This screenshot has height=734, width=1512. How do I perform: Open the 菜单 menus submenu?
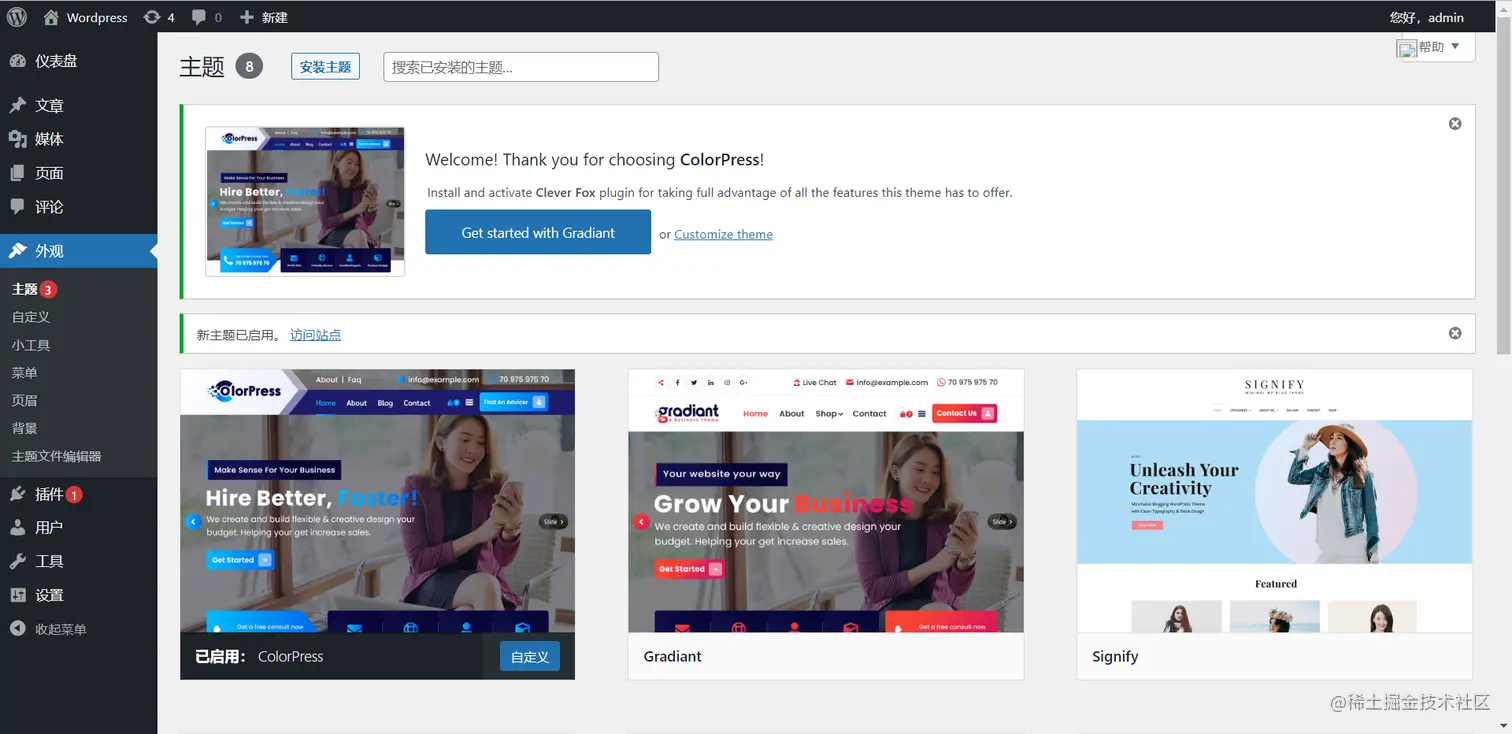25,373
